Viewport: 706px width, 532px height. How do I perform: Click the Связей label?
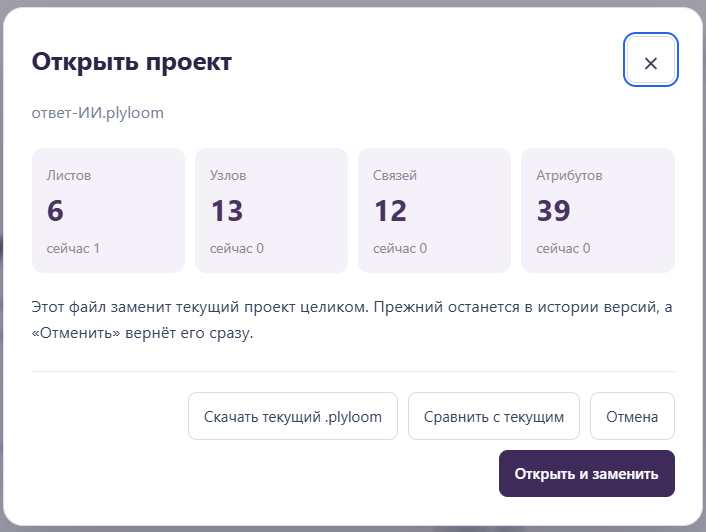(395, 175)
